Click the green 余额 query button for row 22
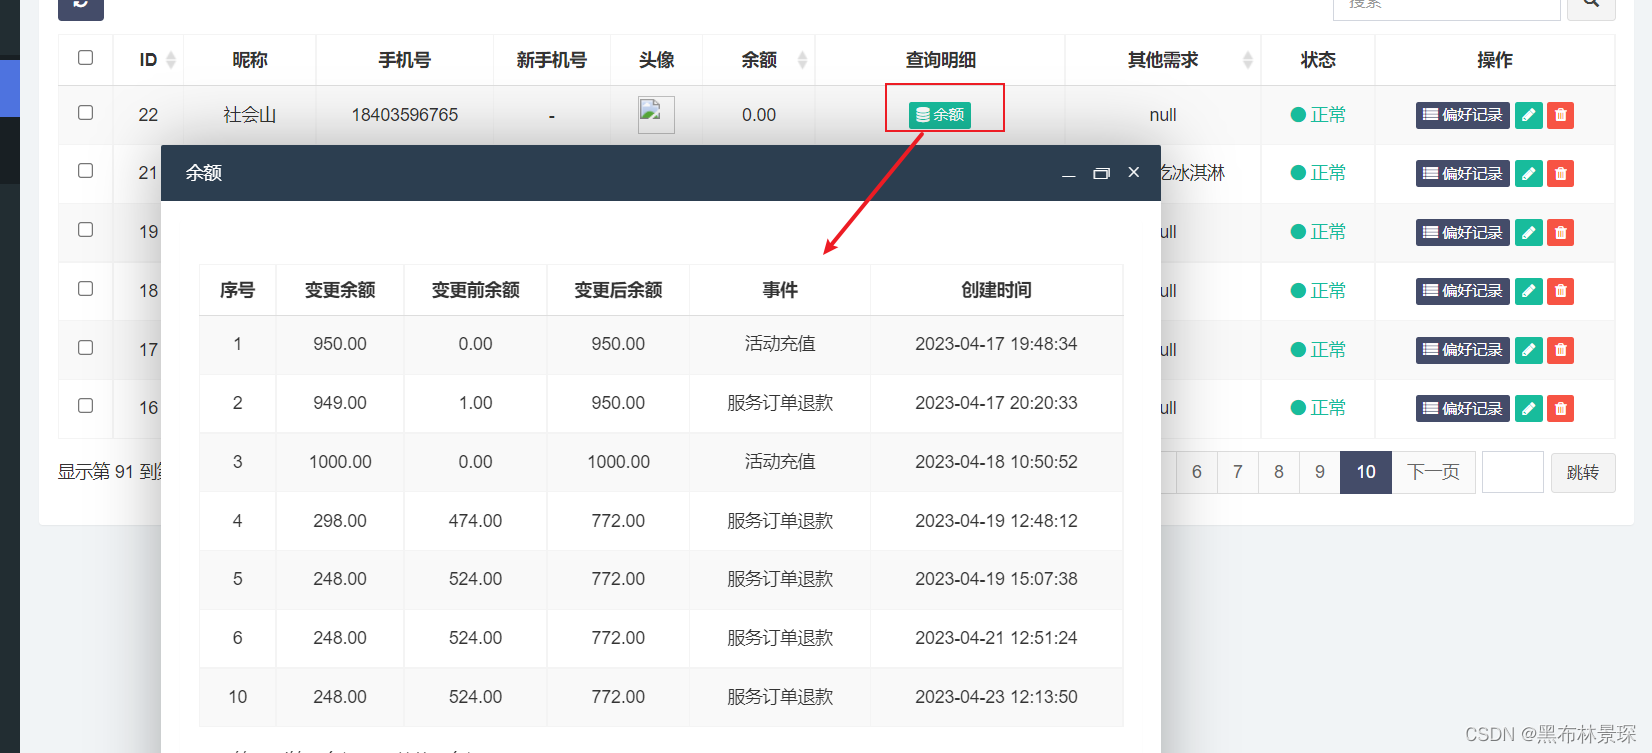The width and height of the screenshot is (1652, 753). (x=940, y=115)
